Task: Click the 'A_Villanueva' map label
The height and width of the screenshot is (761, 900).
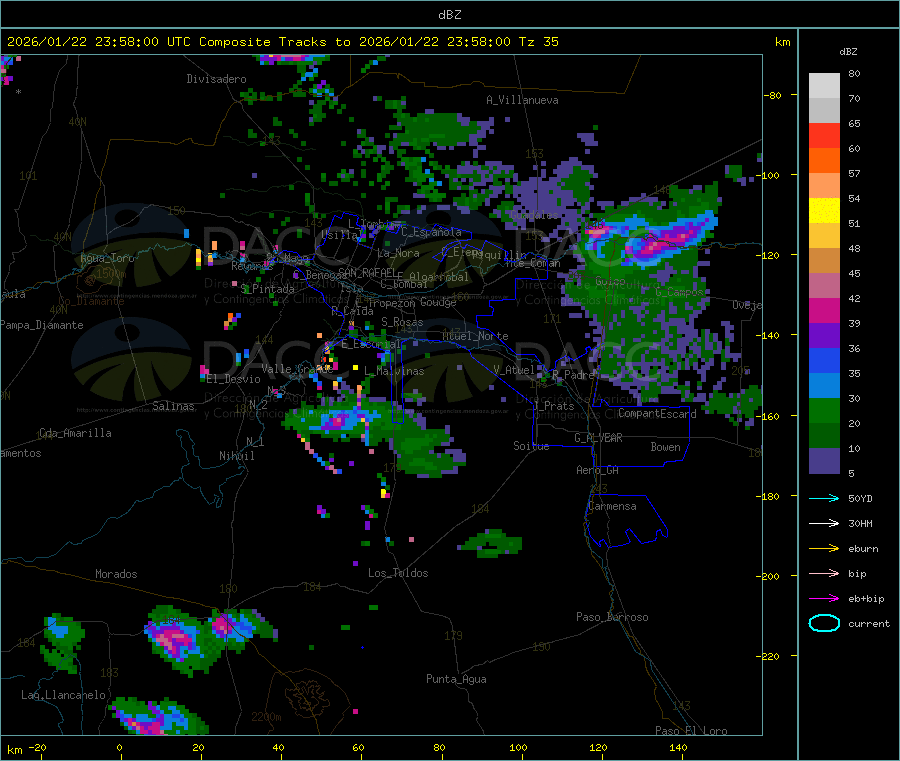Action: point(522,100)
